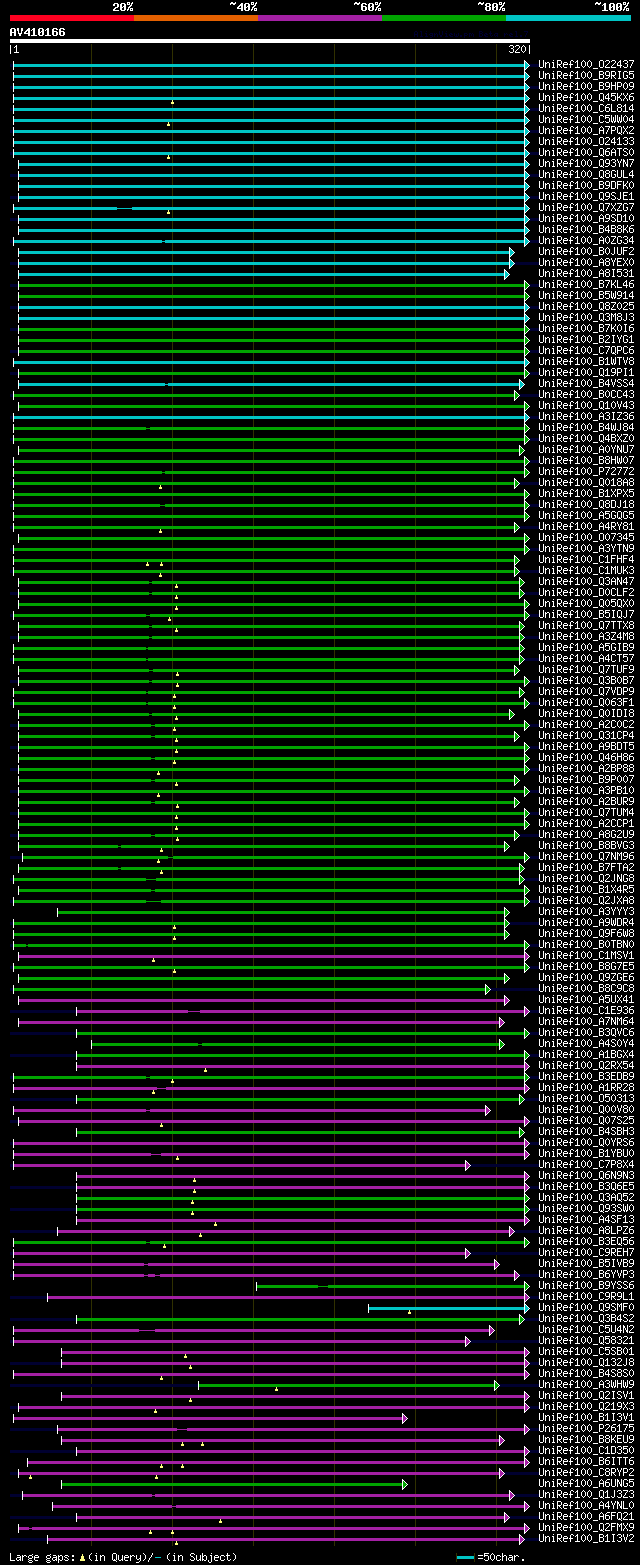The image size is (640, 1565).
Task: Open hit UniRef100_B0CC43
Action: pyautogui.click(x=586, y=394)
